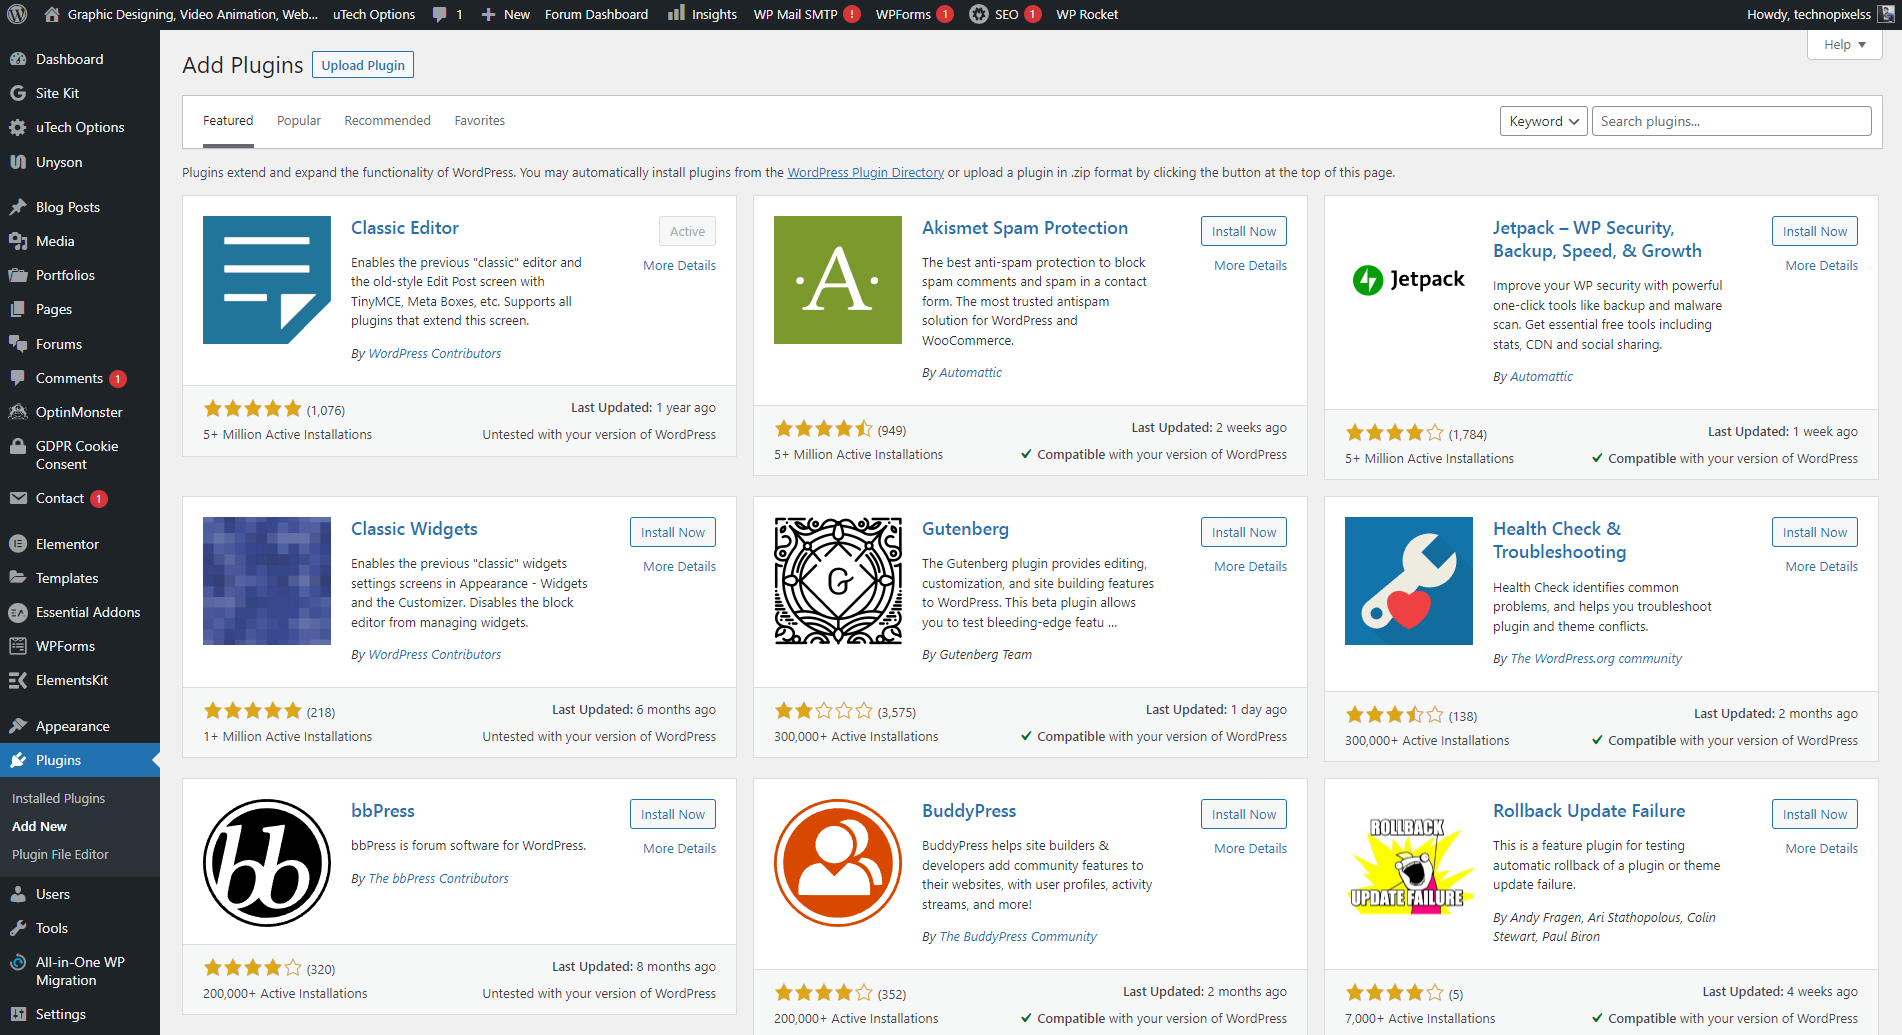This screenshot has width=1902, height=1035.
Task: Open the Settings sidebar icon
Action: pyautogui.click(x=18, y=1014)
